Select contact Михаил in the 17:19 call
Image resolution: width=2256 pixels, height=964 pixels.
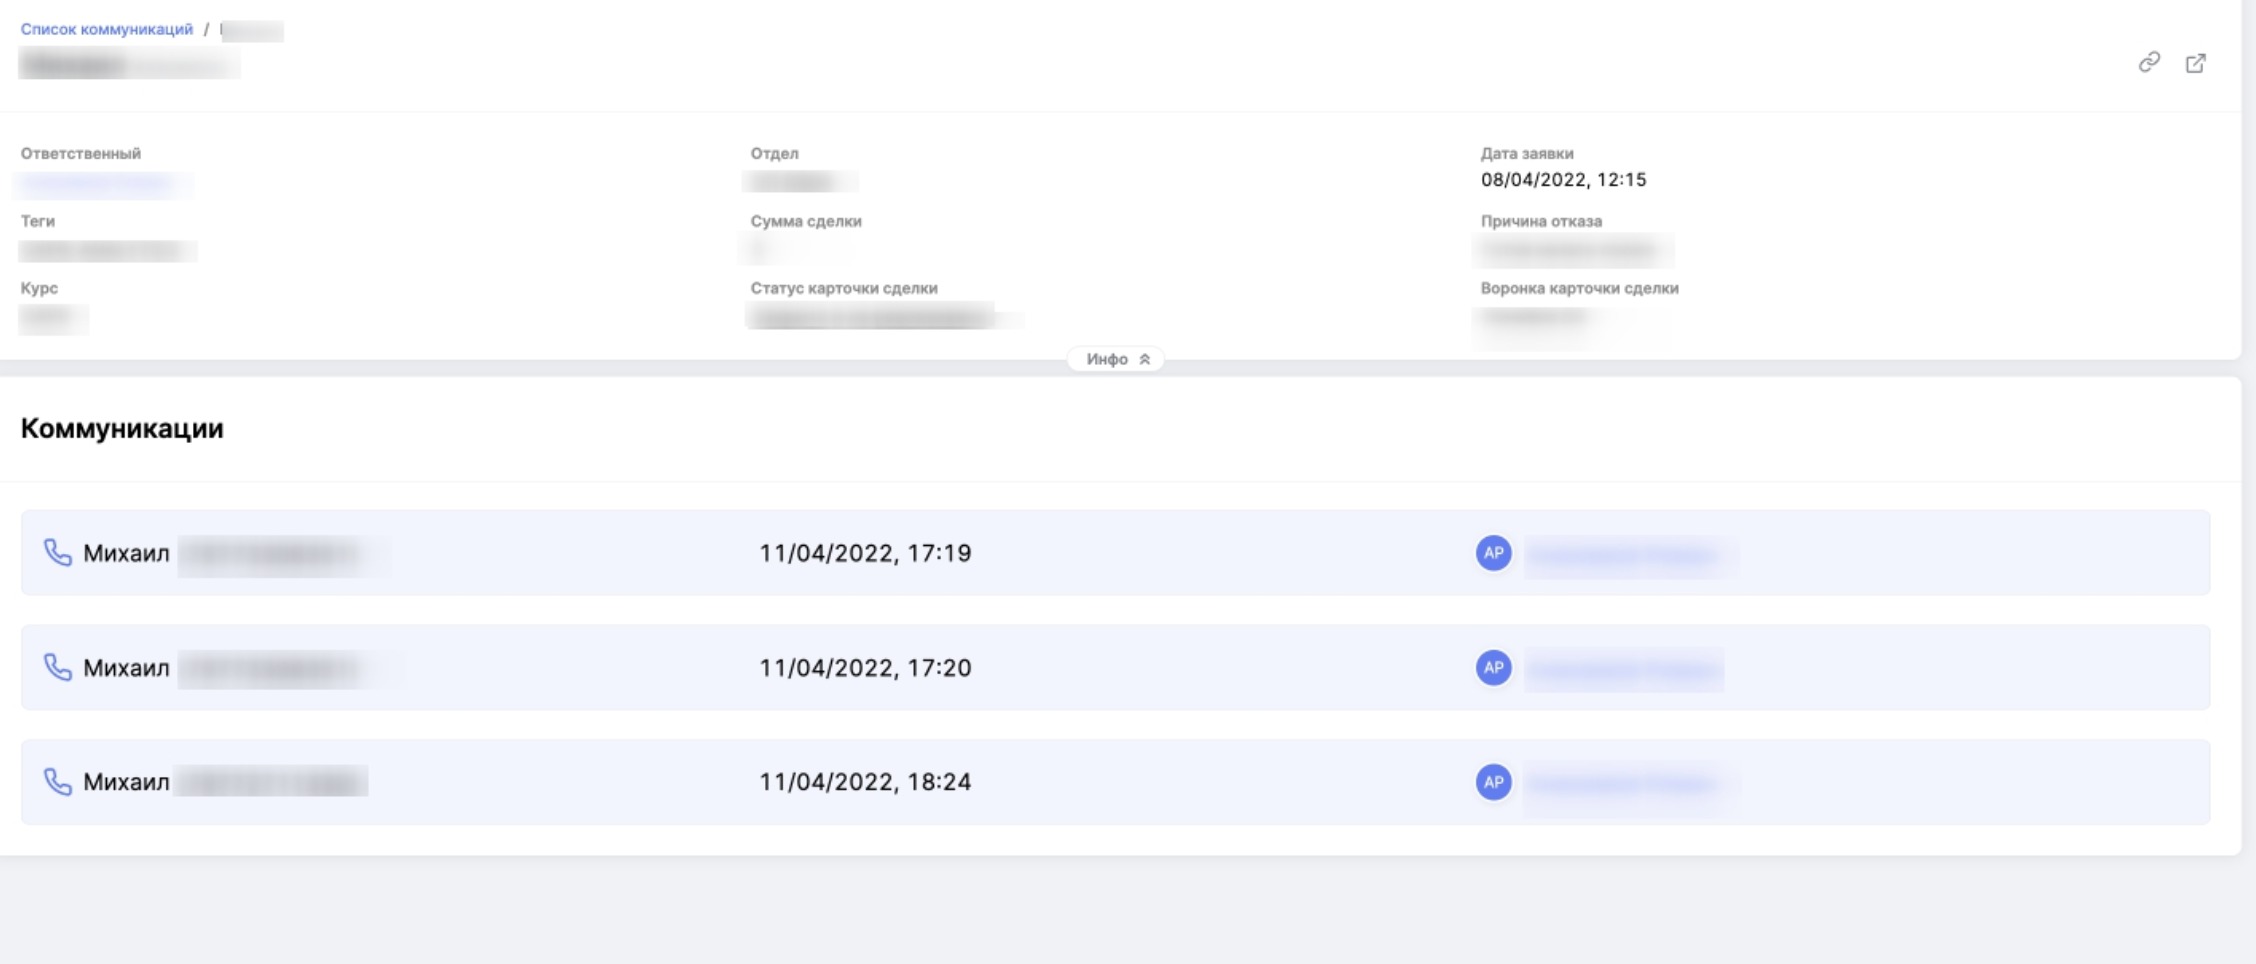(x=126, y=553)
